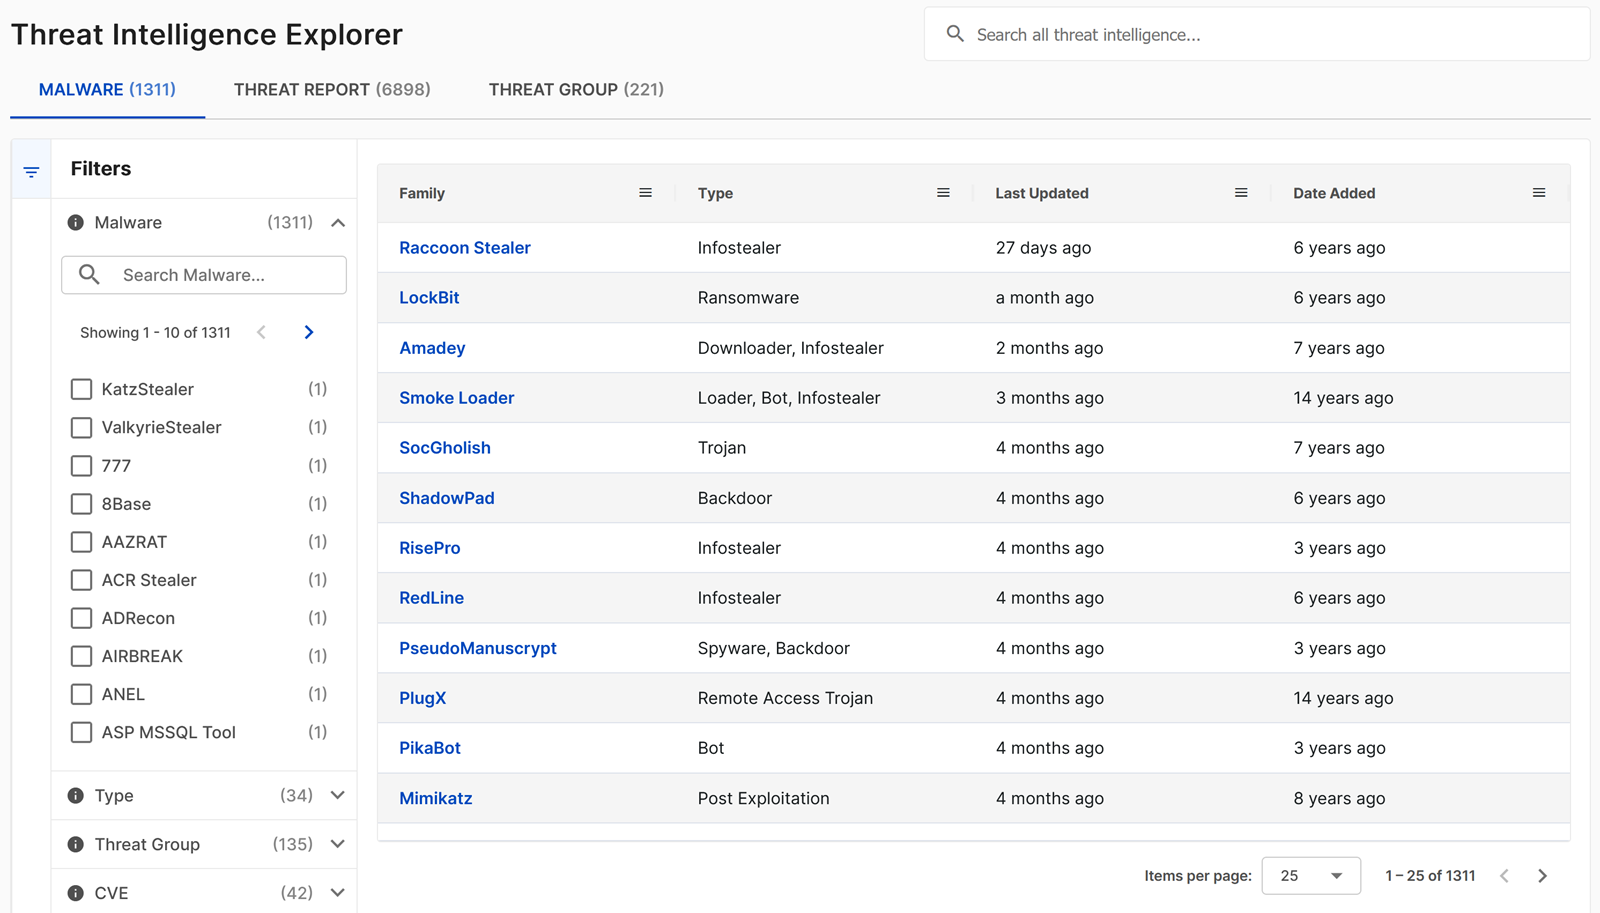Check the ANEL filter box
The width and height of the screenshot is (1600, 913).
[82, 694]
